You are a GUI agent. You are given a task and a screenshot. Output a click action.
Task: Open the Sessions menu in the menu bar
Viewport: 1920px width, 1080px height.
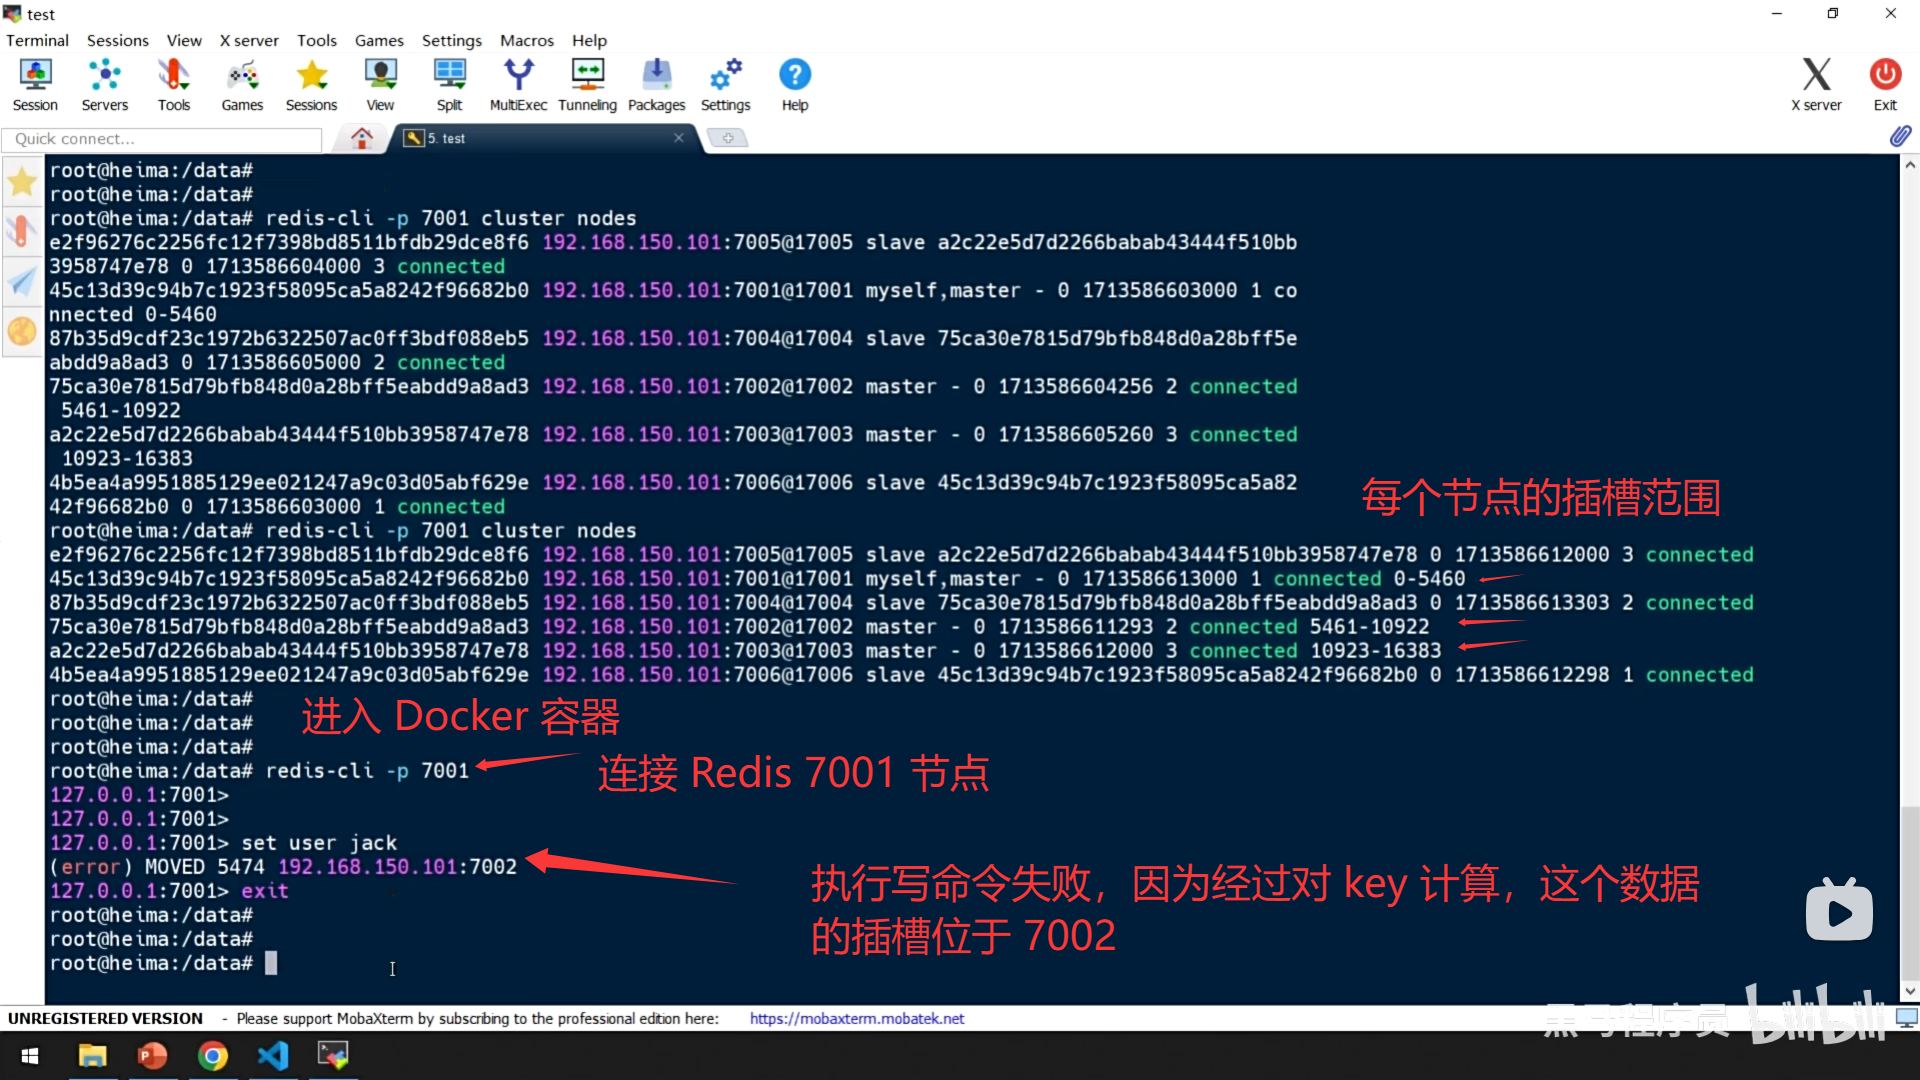[117, 40]
